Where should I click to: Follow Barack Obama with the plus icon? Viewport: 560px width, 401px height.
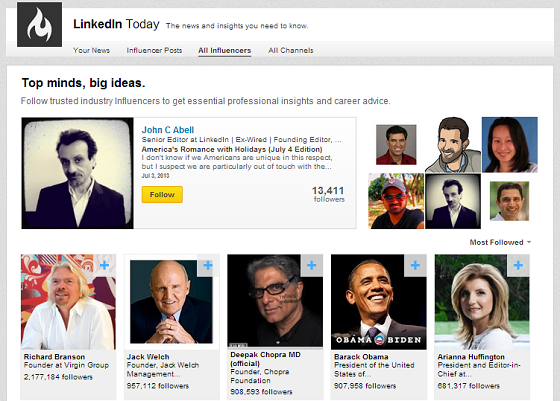(x=415, y=265)
